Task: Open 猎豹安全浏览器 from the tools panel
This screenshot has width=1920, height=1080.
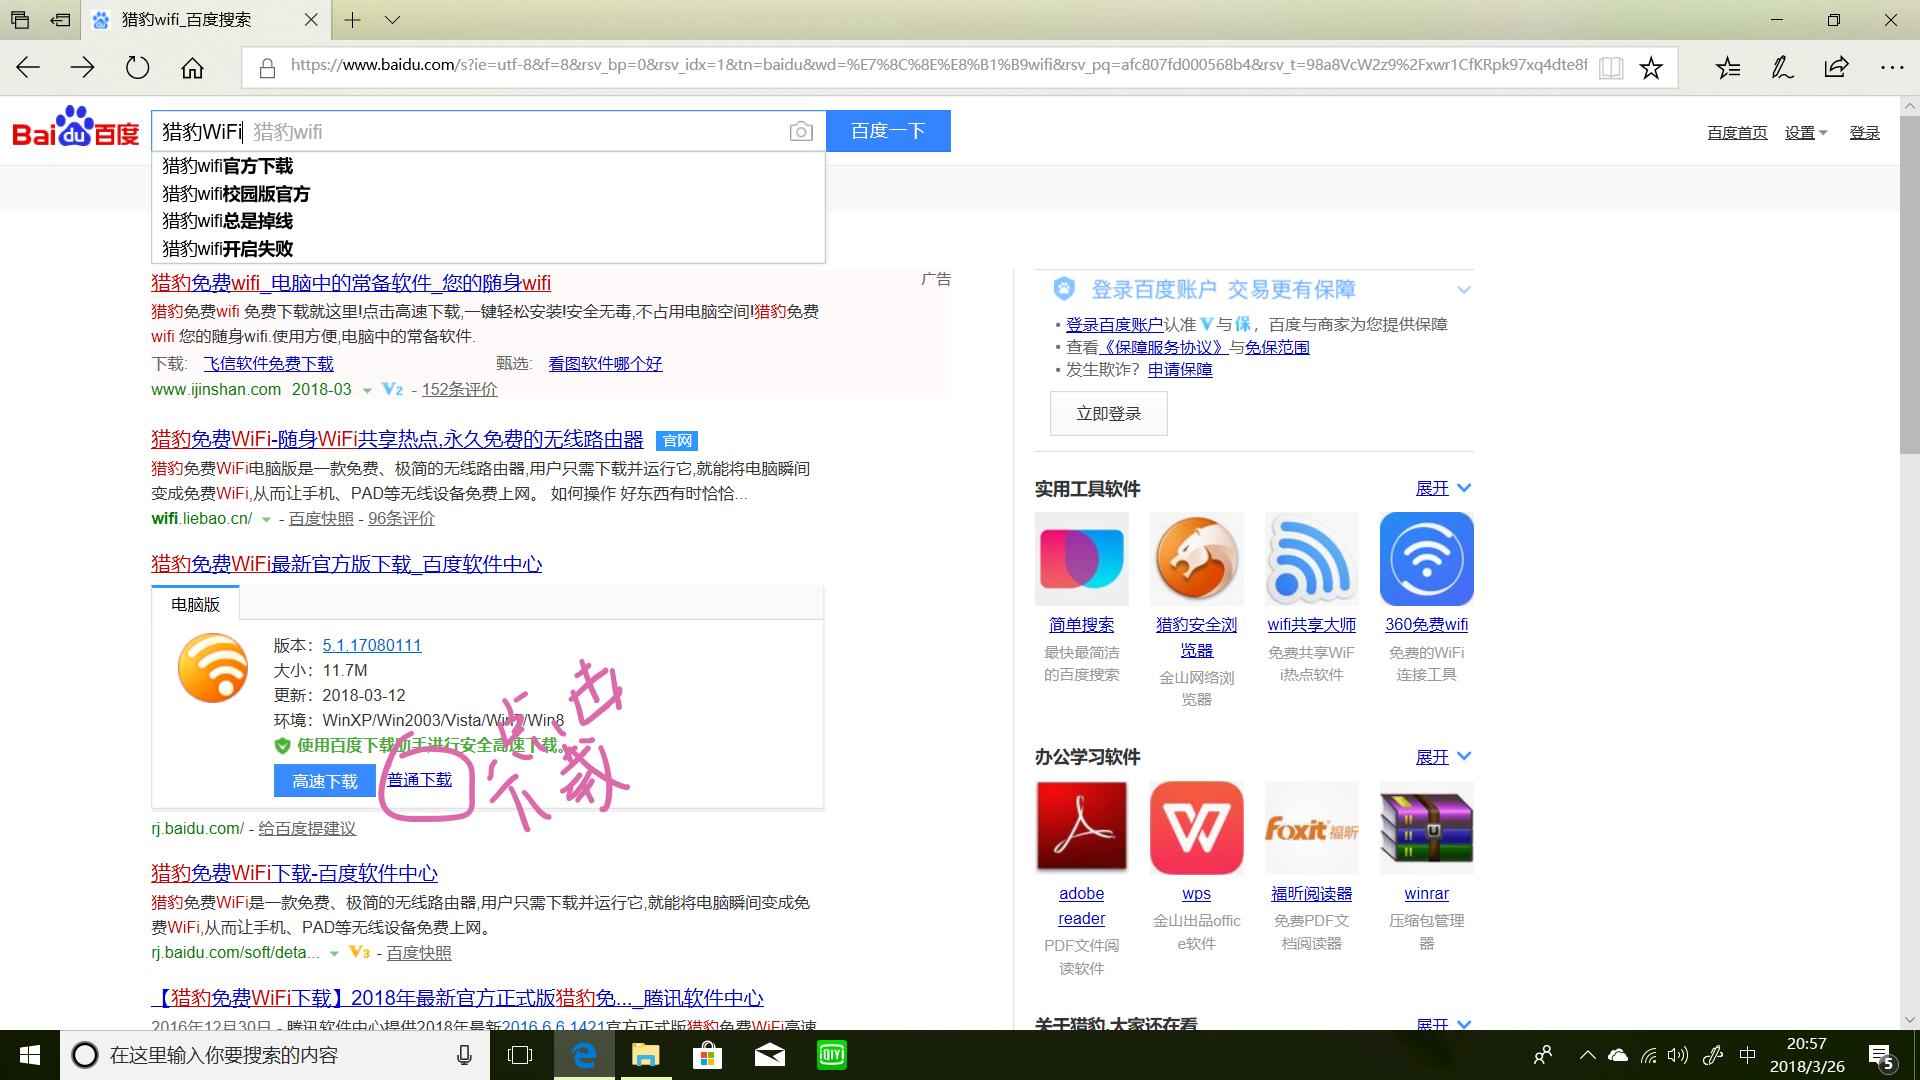Action: click(x=1196, y=559)
